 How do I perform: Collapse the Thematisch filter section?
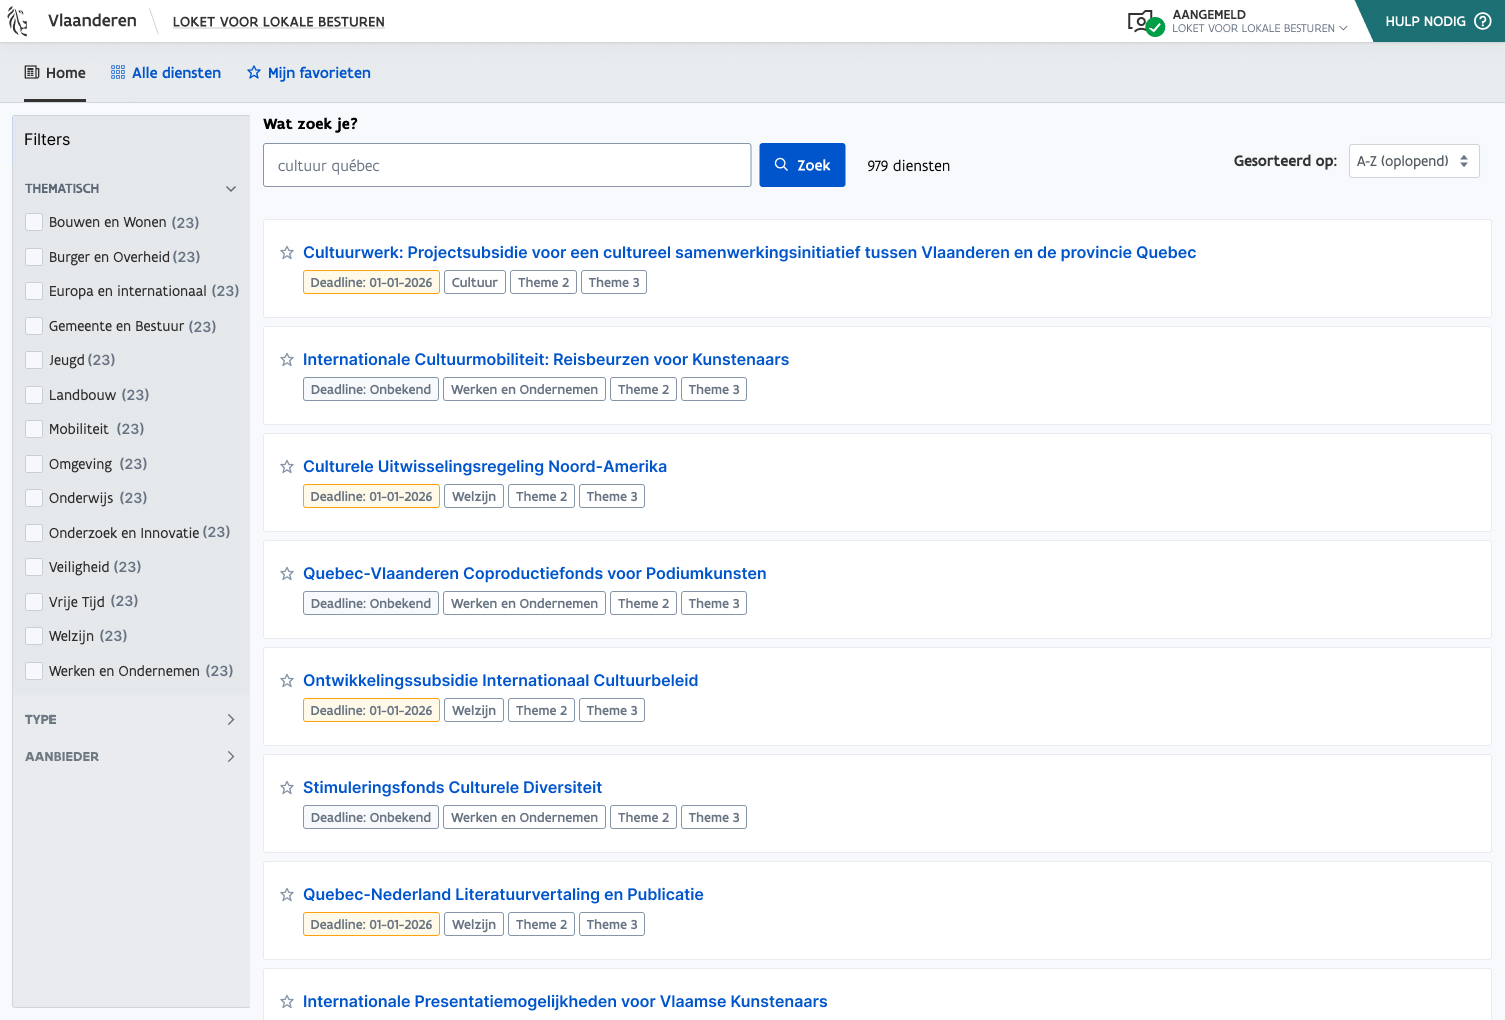pos(231,189)
